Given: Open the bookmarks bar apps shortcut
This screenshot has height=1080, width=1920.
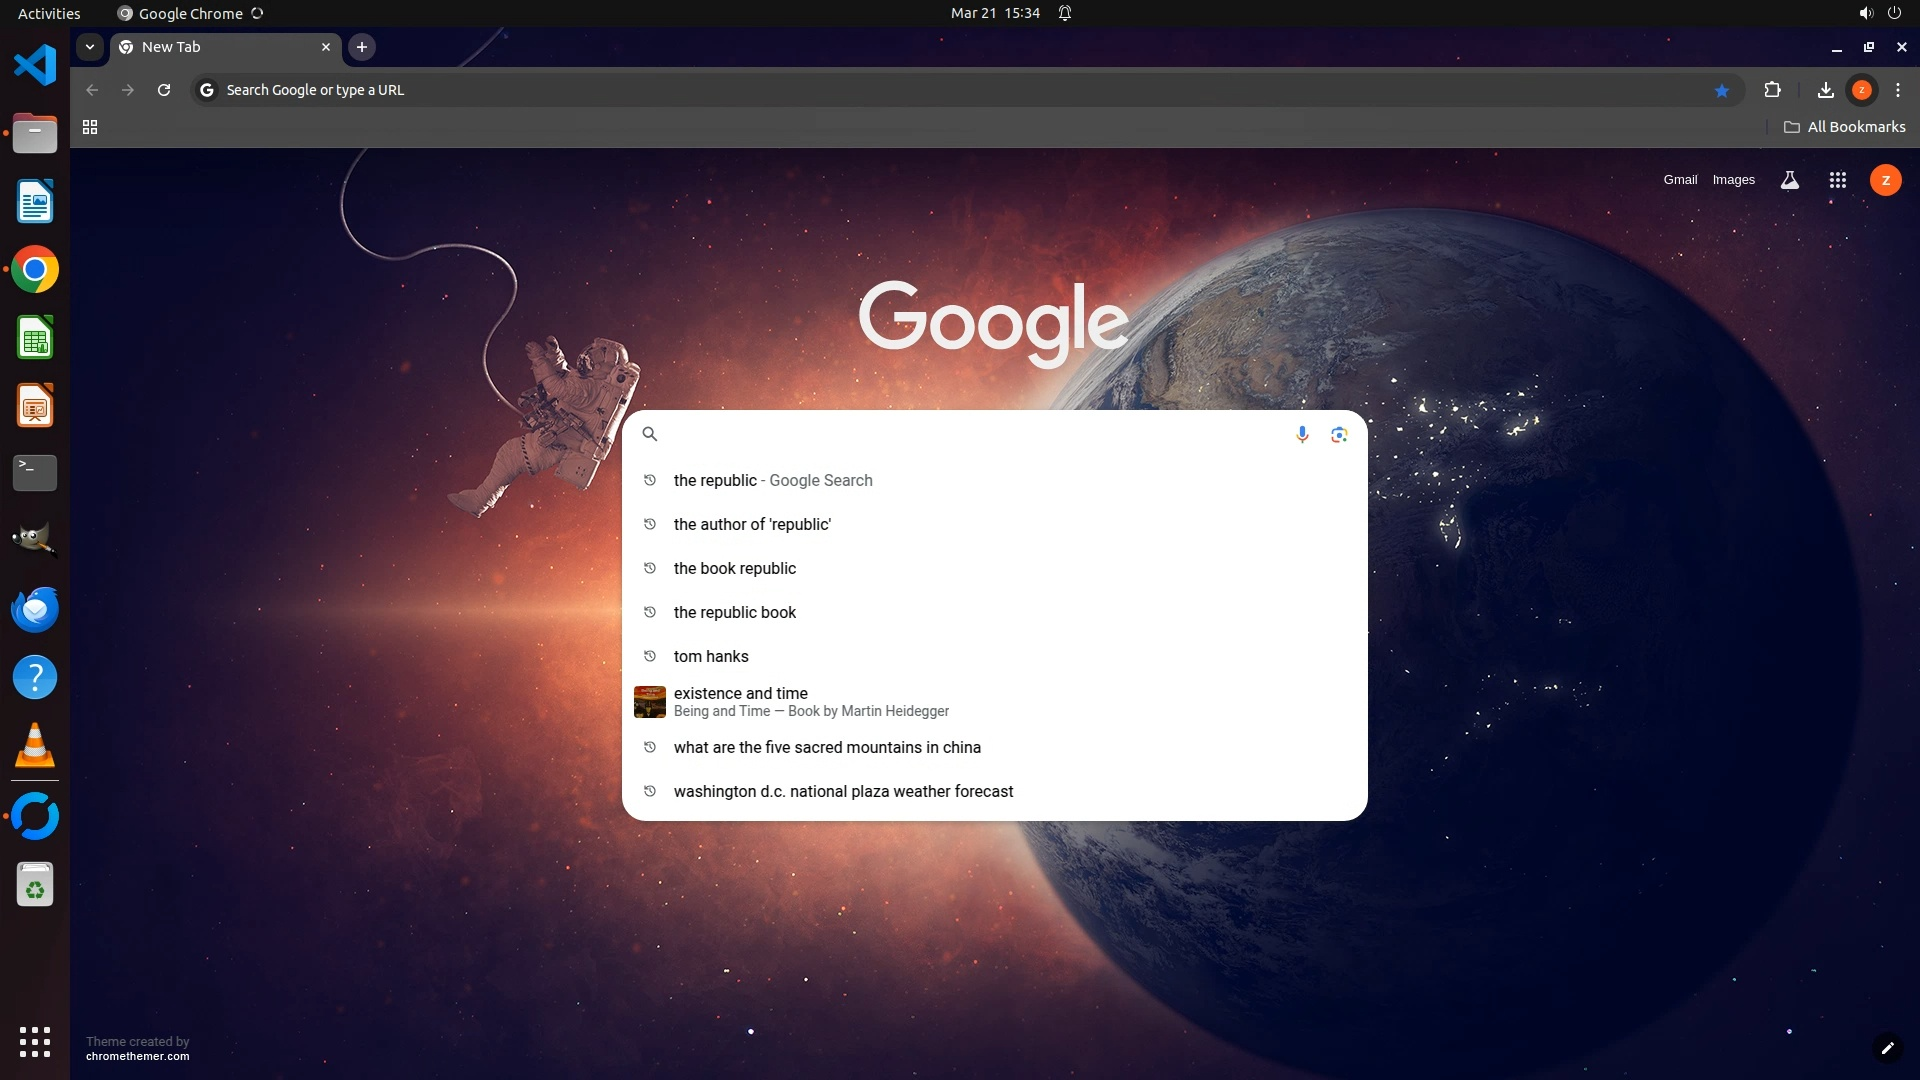Looking at the screenshot, I should pyautogui.click(x=90, y=127).
